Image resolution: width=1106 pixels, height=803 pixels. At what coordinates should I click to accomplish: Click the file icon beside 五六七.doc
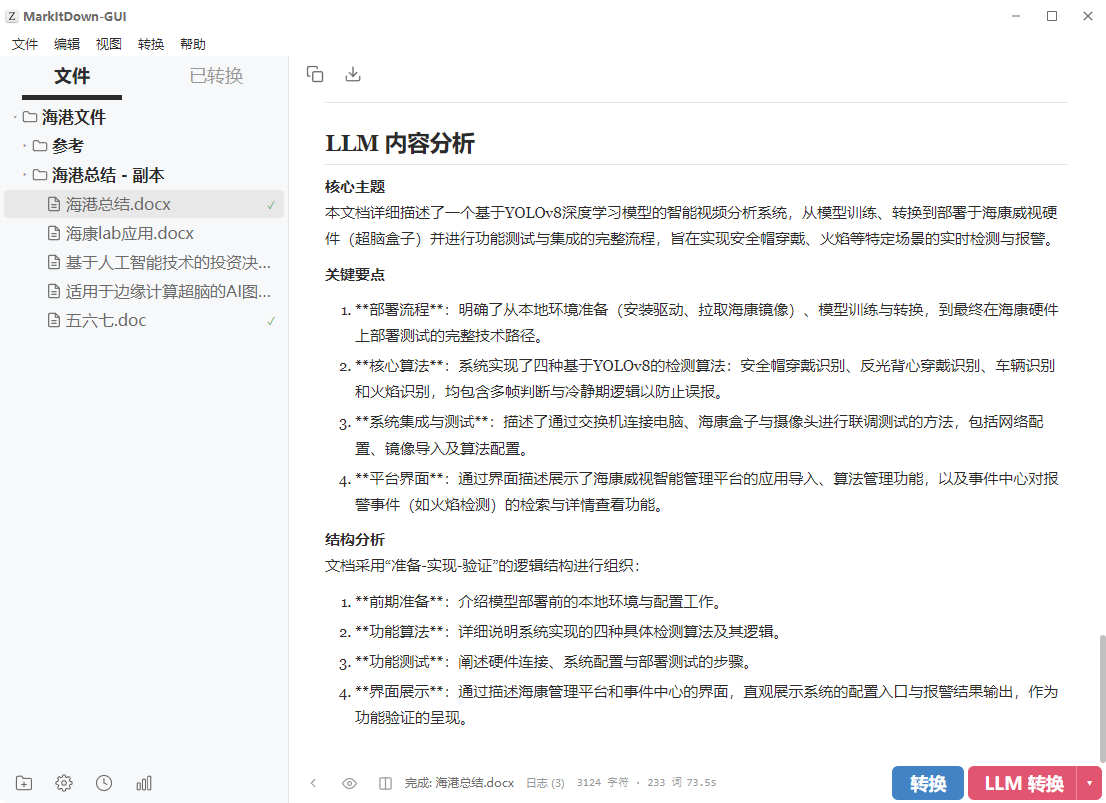54,320
